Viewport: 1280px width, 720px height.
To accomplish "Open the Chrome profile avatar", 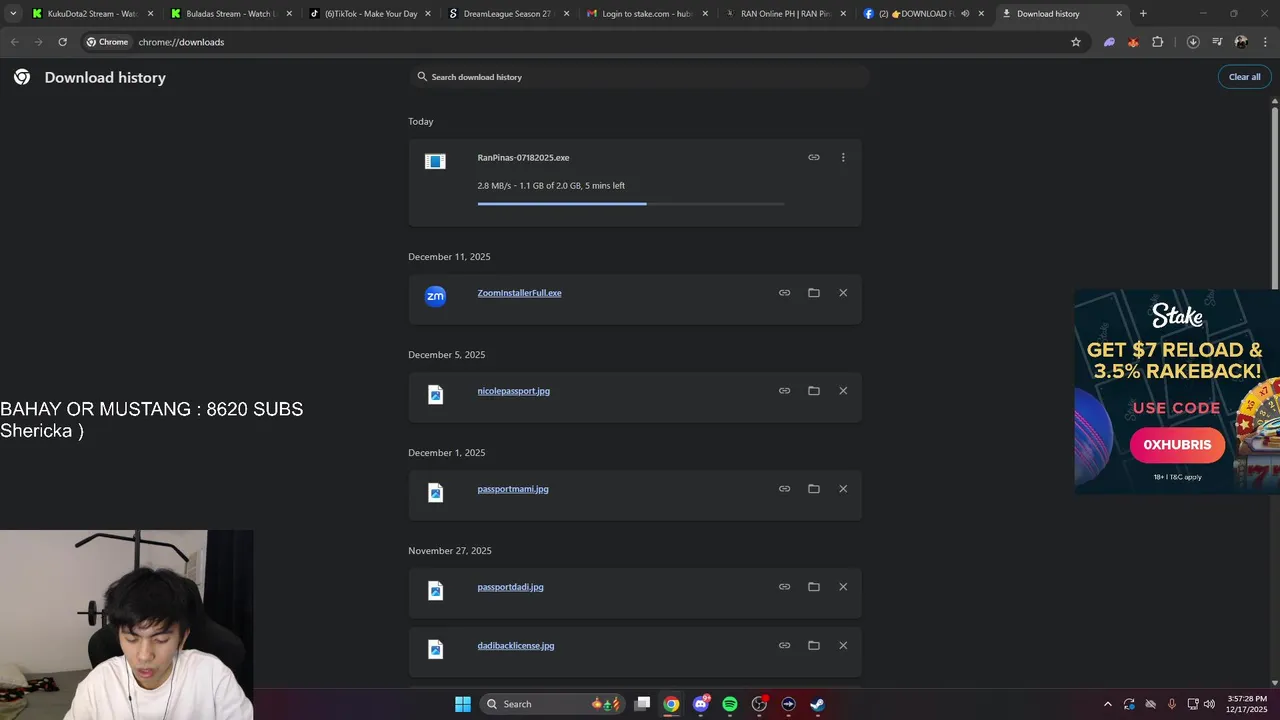I will (x=1241, y=42).
